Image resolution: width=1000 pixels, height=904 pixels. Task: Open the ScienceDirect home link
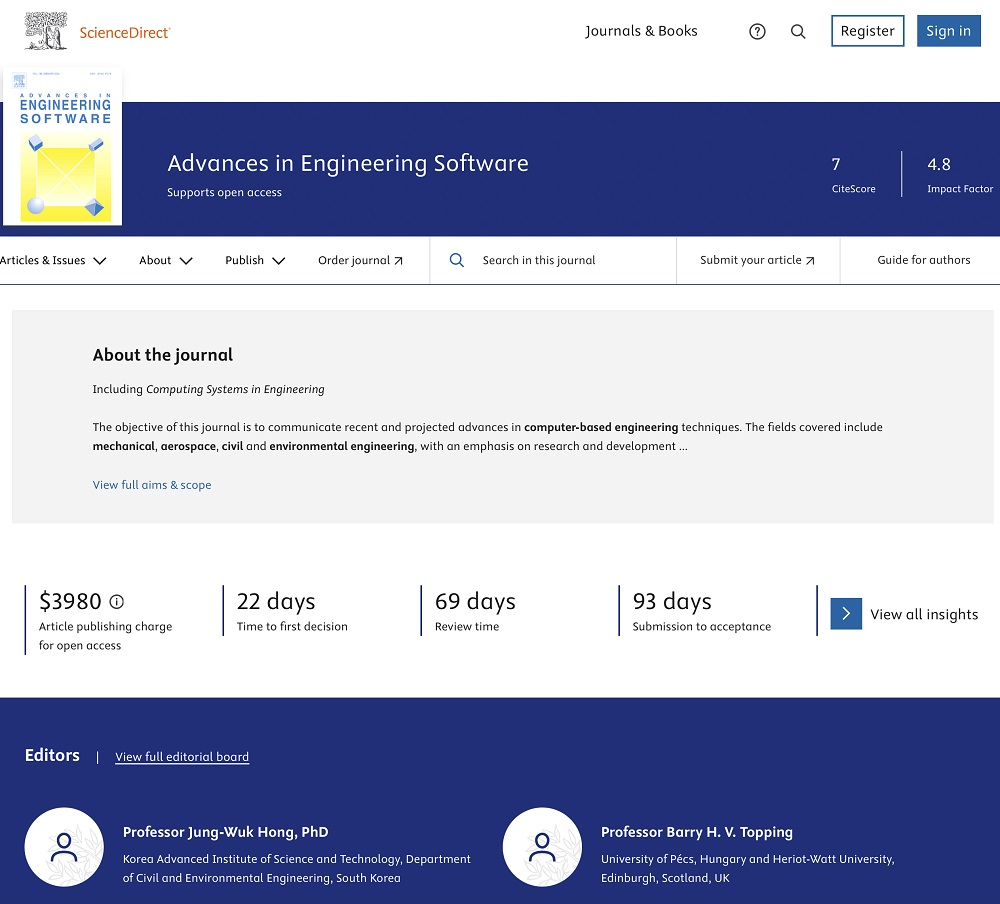124,33
